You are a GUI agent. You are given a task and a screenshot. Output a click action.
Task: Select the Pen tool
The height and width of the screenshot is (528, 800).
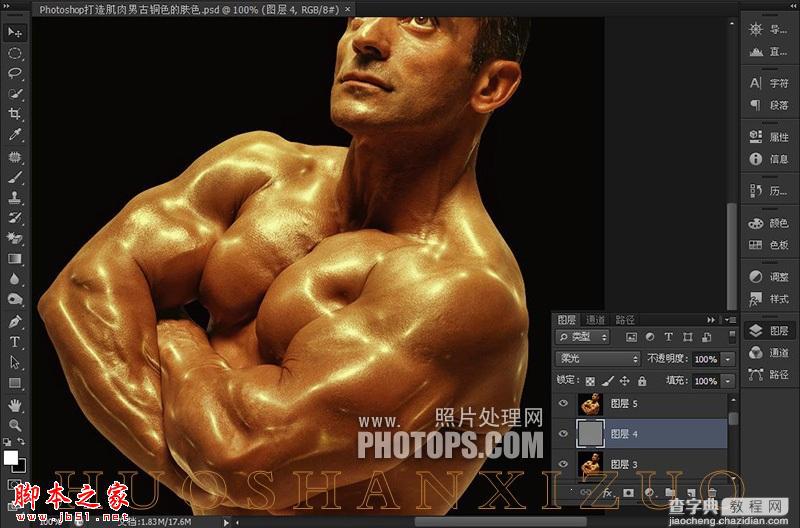tap(15, 322)
